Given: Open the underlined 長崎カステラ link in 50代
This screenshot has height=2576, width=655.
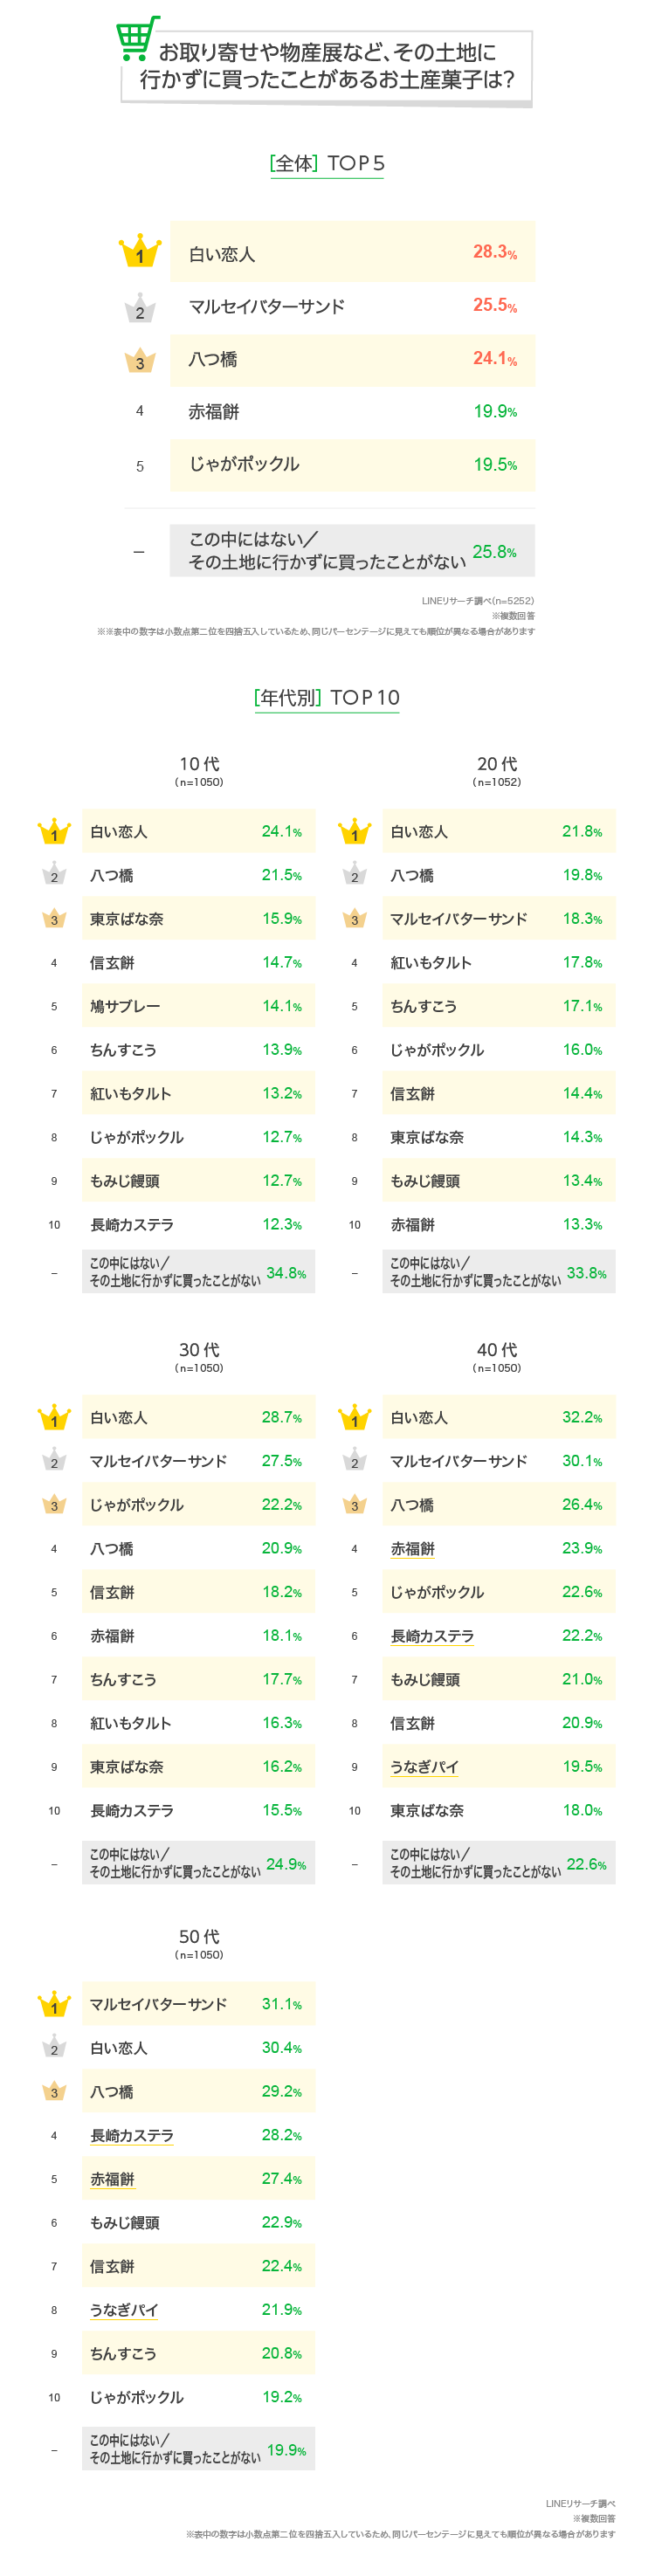Looking at the screenshot, I should coord(132,2136).
